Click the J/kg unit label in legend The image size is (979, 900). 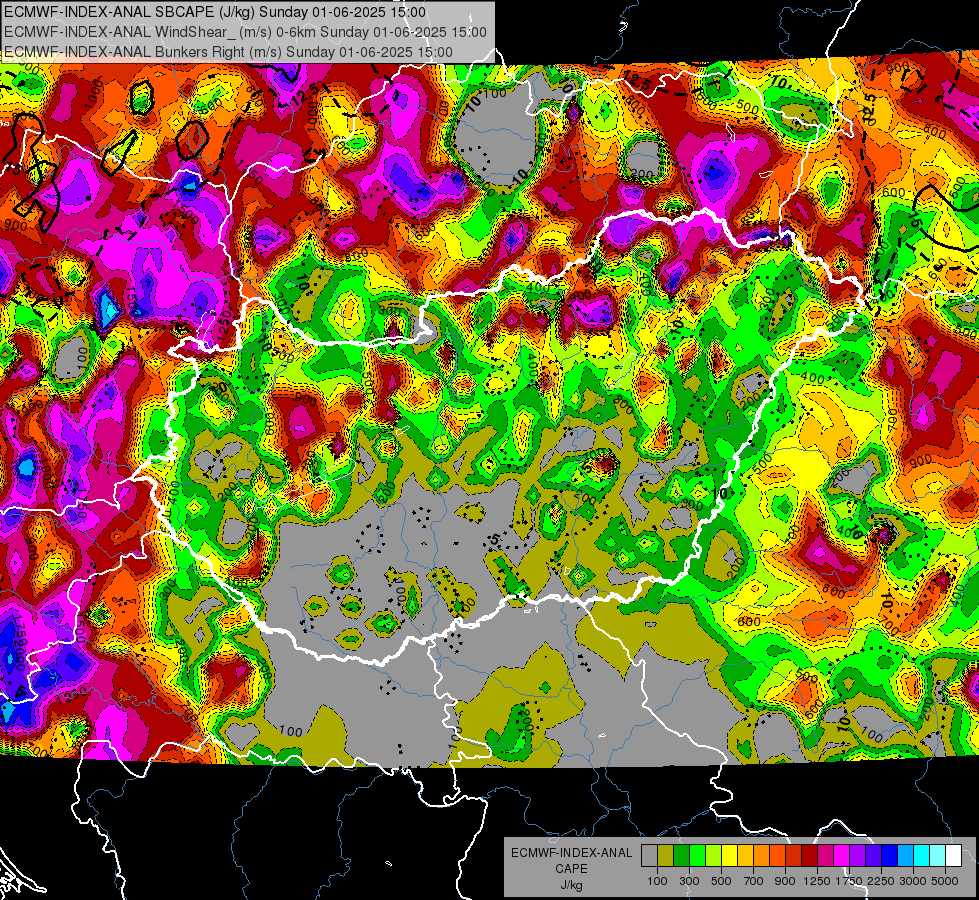pyautogui.click(x=571, y=884)
